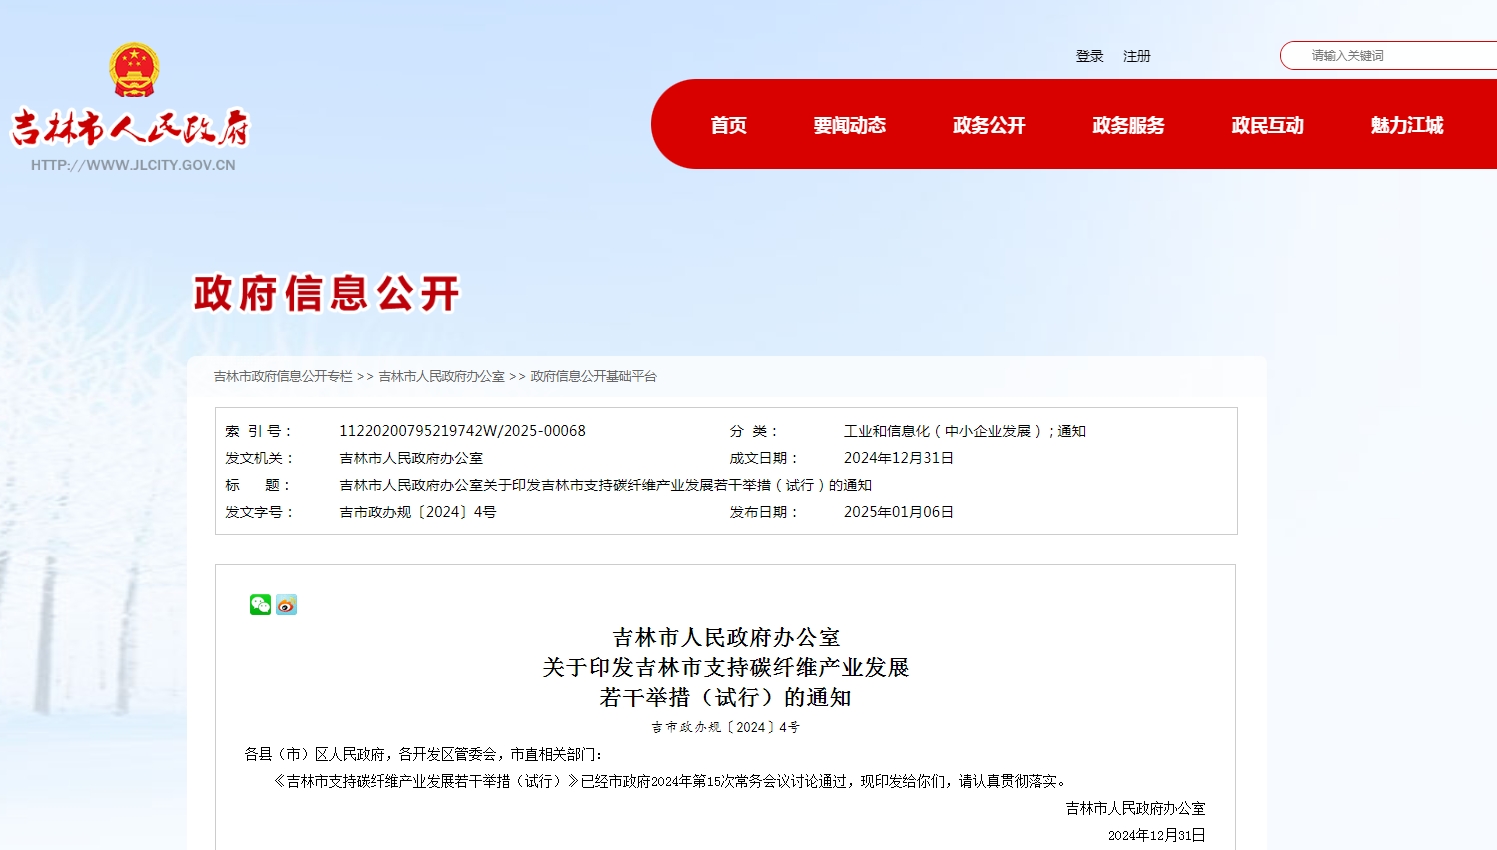This screenshot has width=1497, height=850.
Task: Navigate to 政民互动 section
Action: pos(1267,125)
